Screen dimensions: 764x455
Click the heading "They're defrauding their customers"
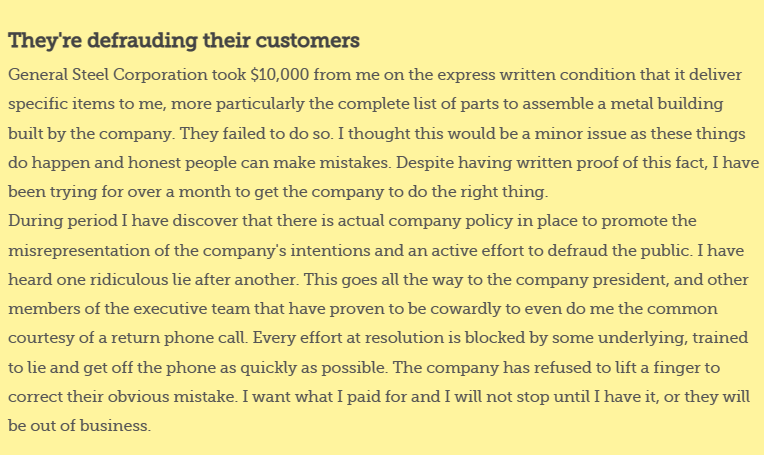click(x=184, y=41)
